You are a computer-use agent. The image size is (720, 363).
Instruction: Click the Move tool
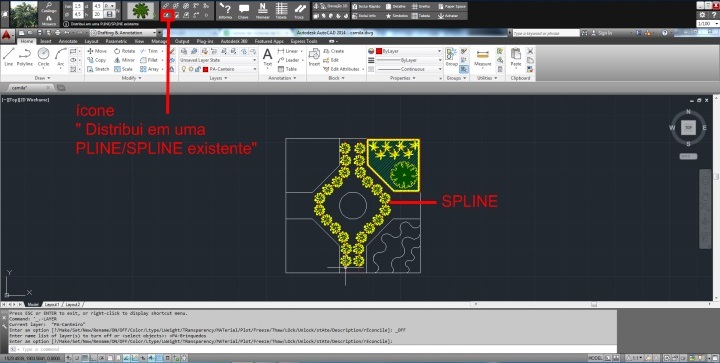(x=97, y=51)
